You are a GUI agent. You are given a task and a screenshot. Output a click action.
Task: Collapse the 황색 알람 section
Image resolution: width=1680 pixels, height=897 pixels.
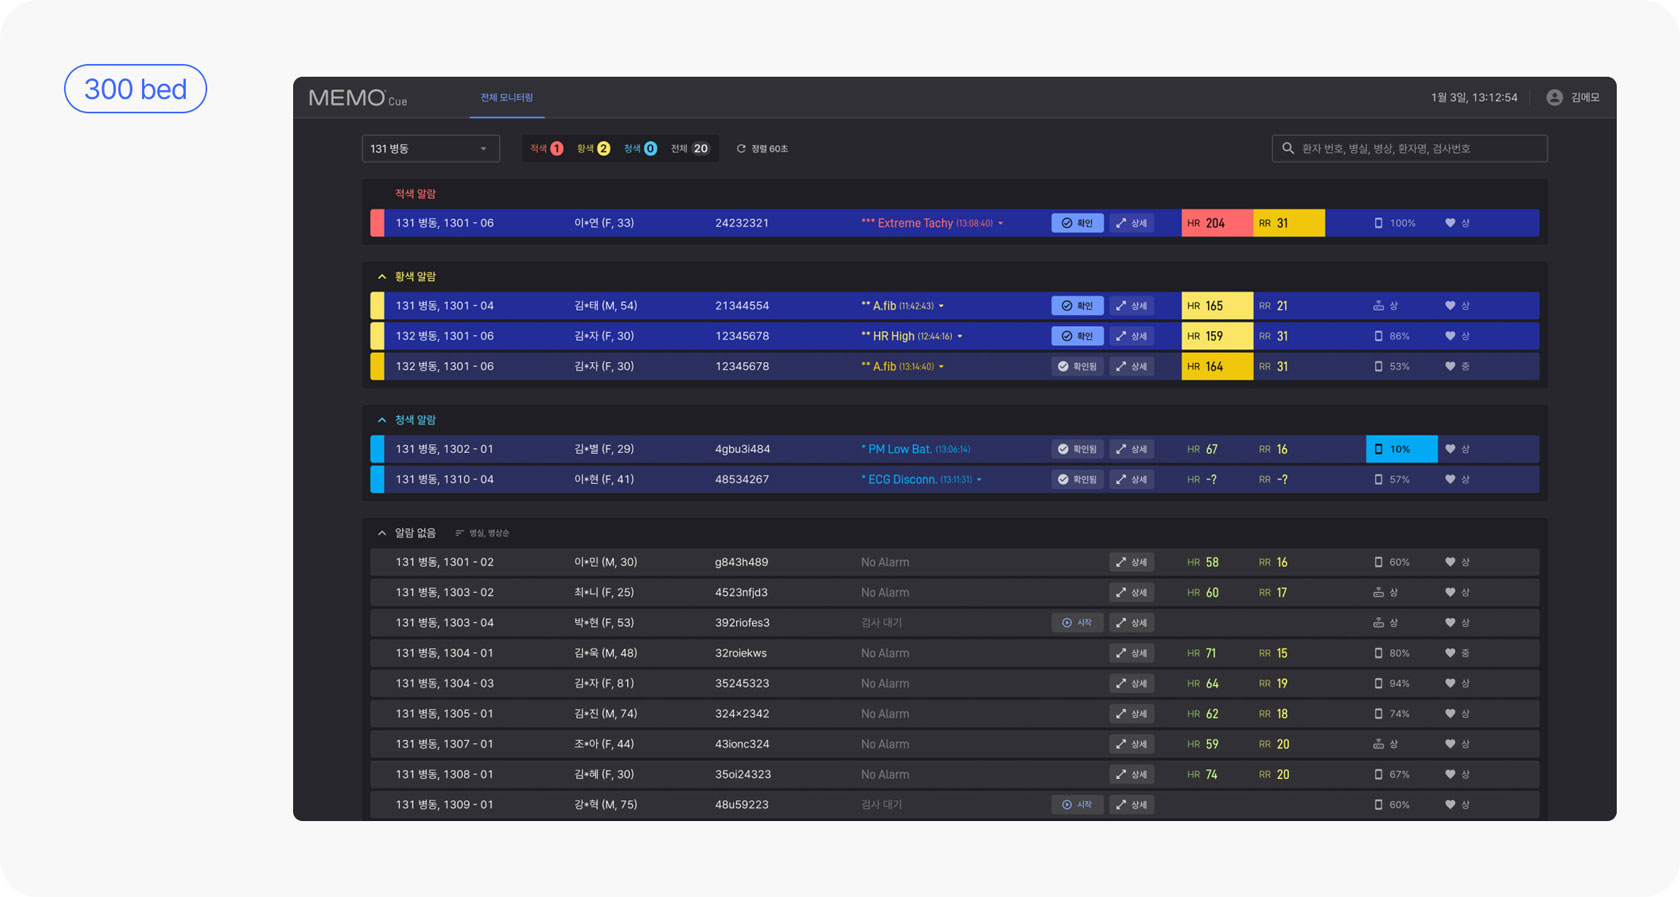[x=382, y=277]
